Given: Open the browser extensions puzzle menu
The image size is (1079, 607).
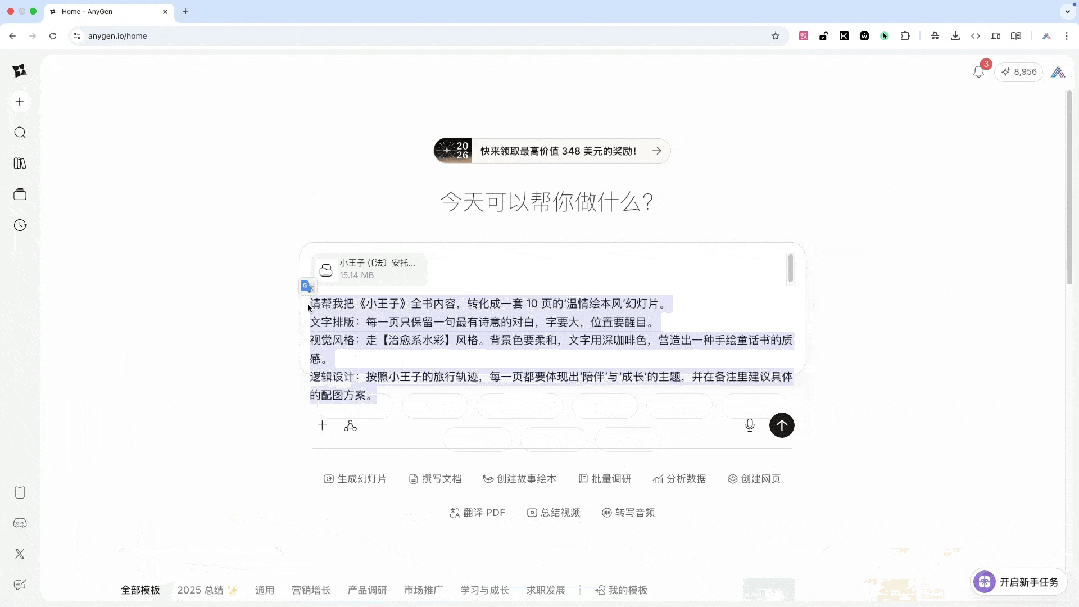Looking at the screenshot, I should (905, 35).
